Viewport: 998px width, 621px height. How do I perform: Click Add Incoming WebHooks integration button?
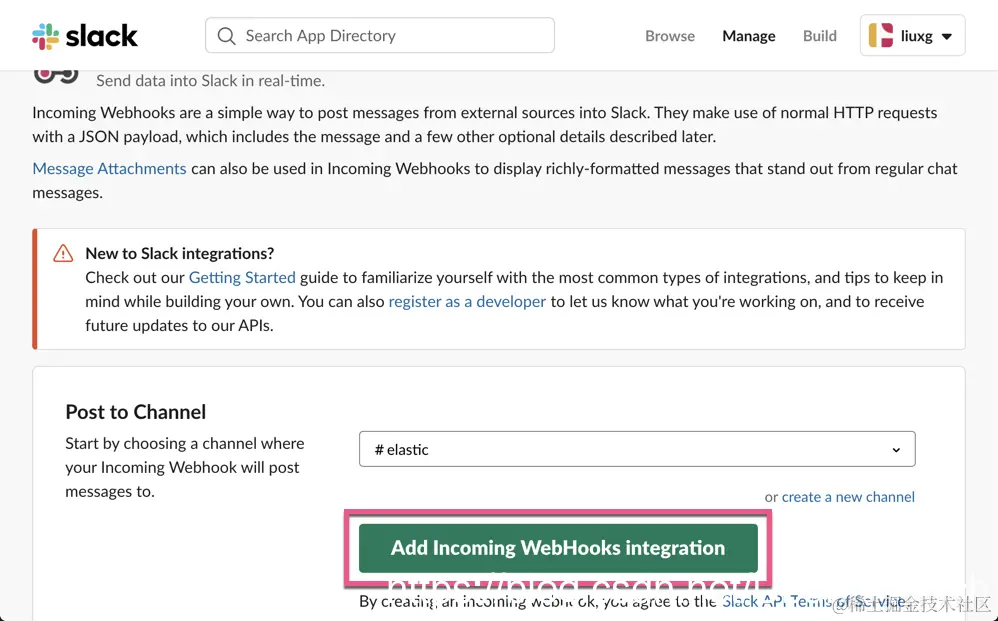(558, 548)
